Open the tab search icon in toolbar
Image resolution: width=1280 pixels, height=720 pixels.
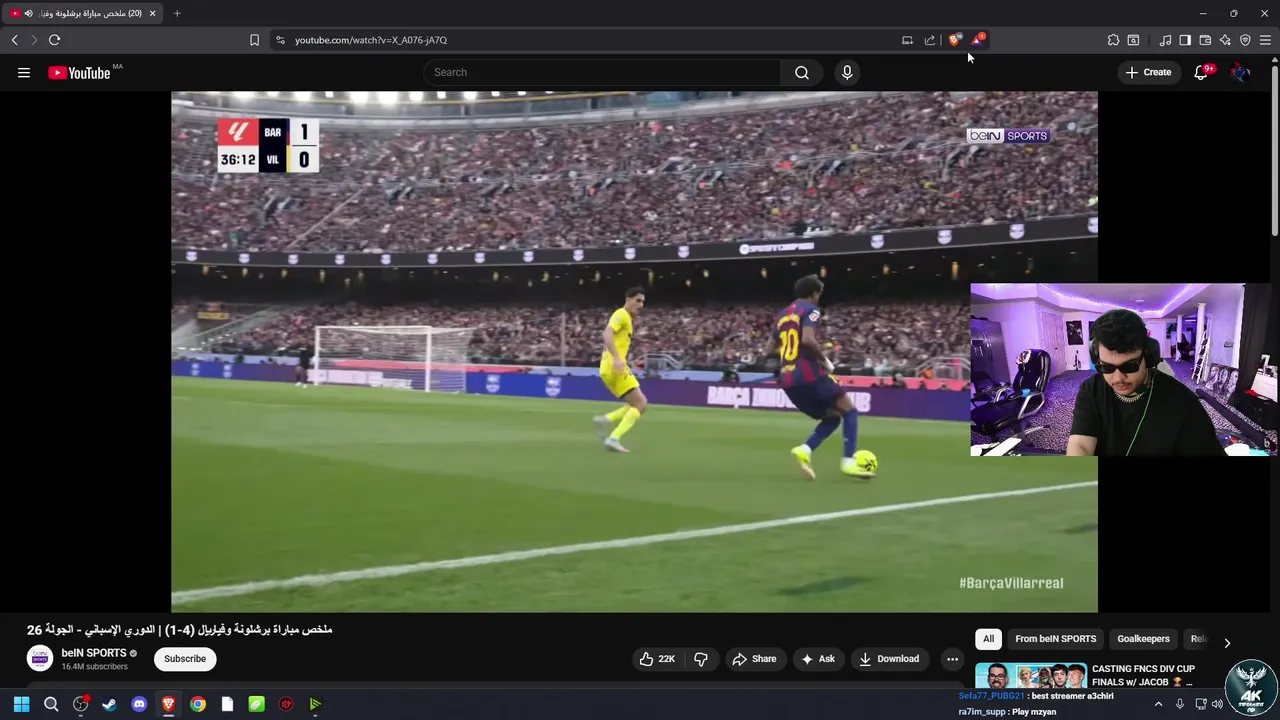click(x=1133, y=40)
